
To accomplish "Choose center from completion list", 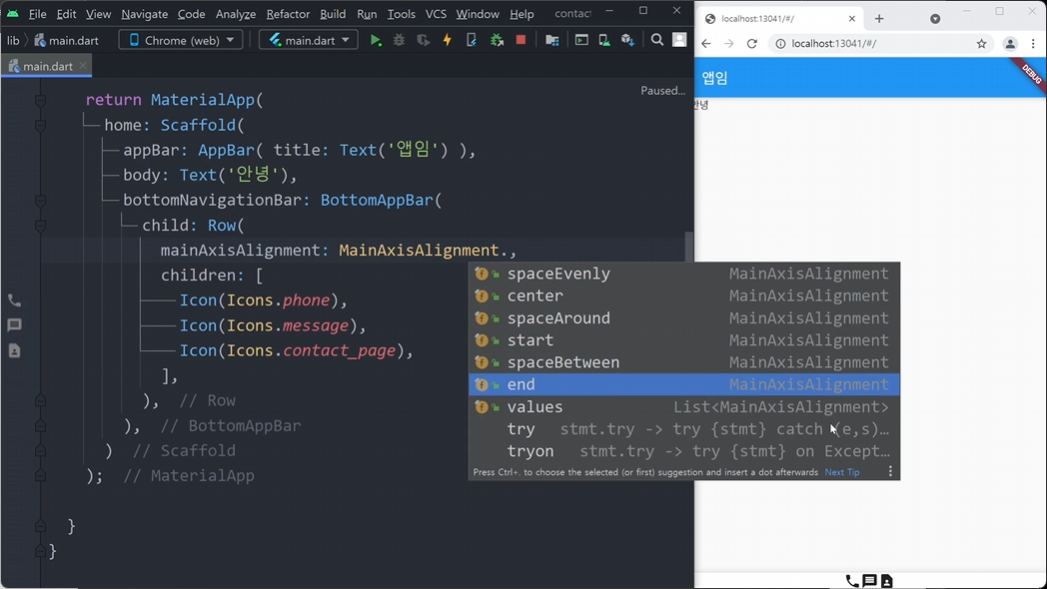I will (684, 296).
